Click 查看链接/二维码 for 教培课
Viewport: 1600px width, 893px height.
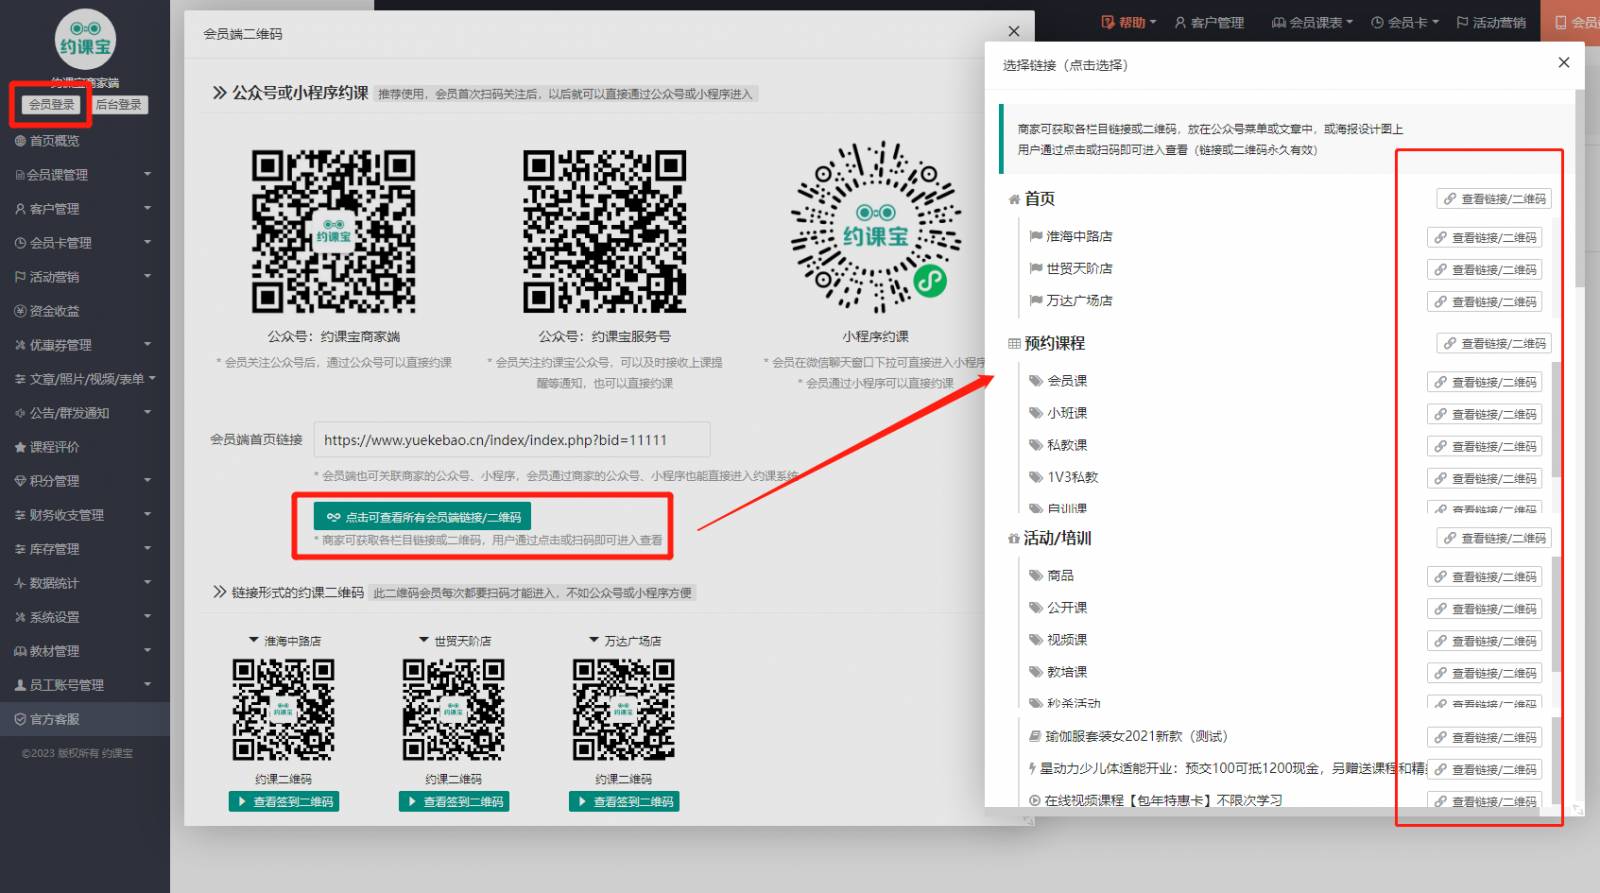(1484, 673)
